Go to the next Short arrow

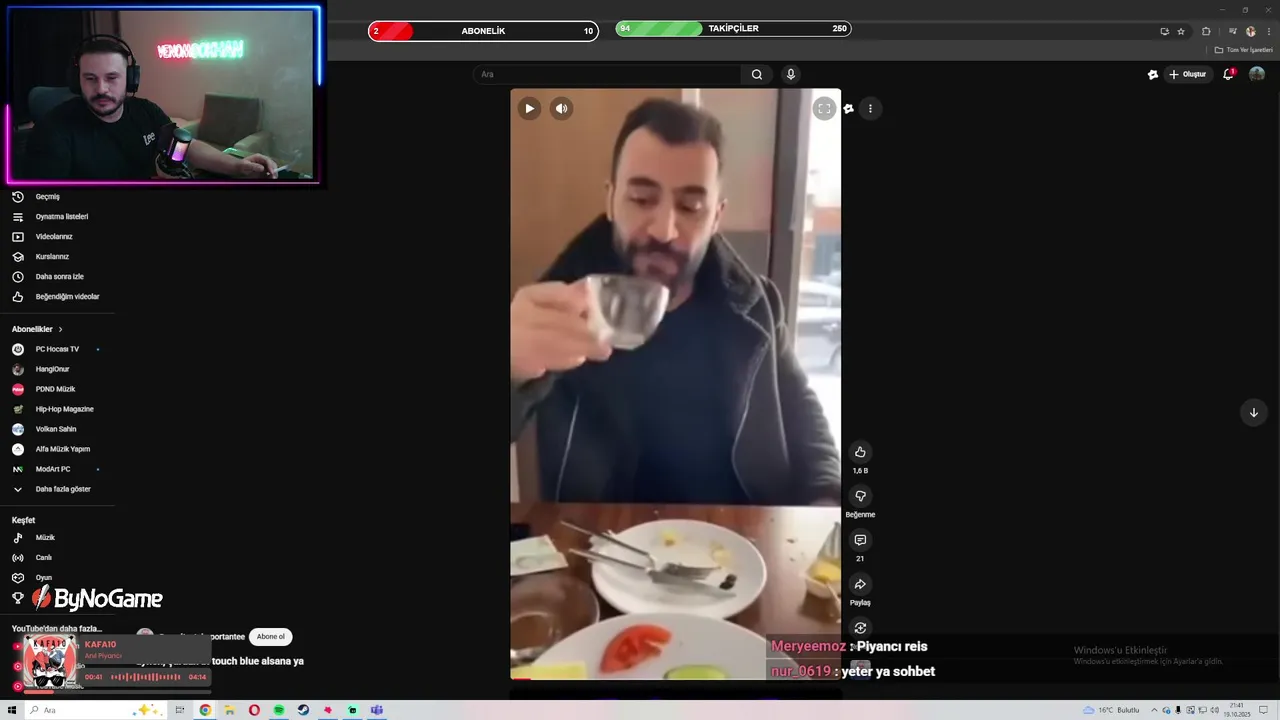tap(1253, 413)
